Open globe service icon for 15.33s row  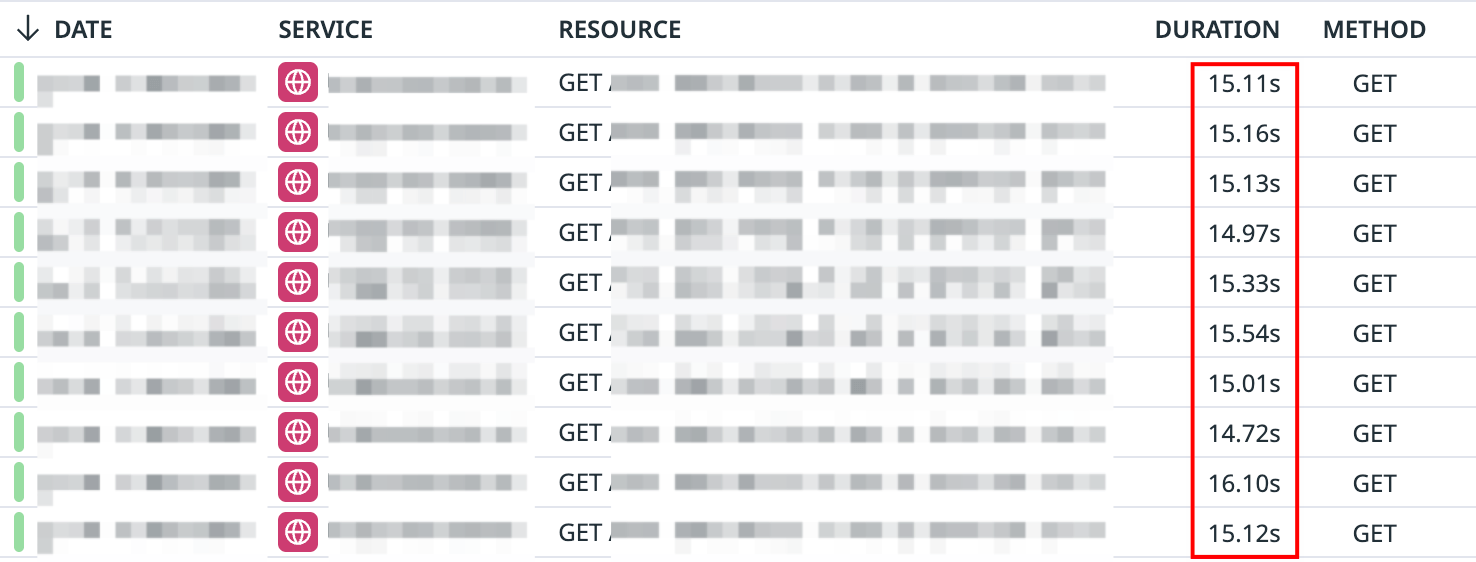click(297, 283)
